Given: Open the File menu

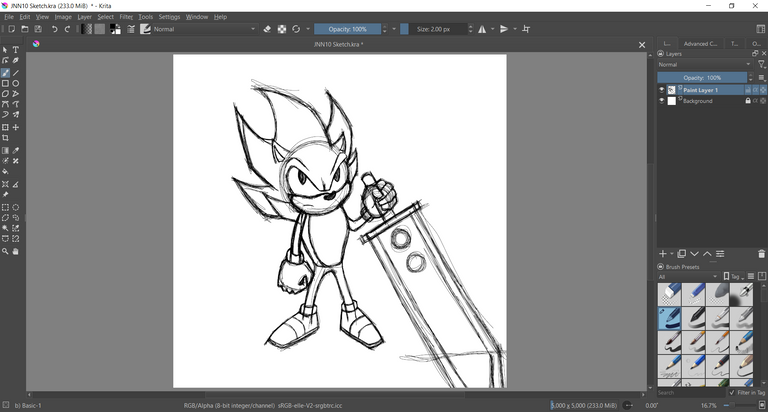Looking at the screenshot, I should [9, 17].
